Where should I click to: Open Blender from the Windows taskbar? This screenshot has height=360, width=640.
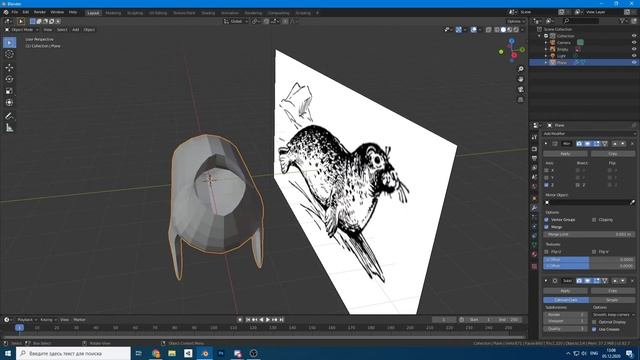pos(205,353)
